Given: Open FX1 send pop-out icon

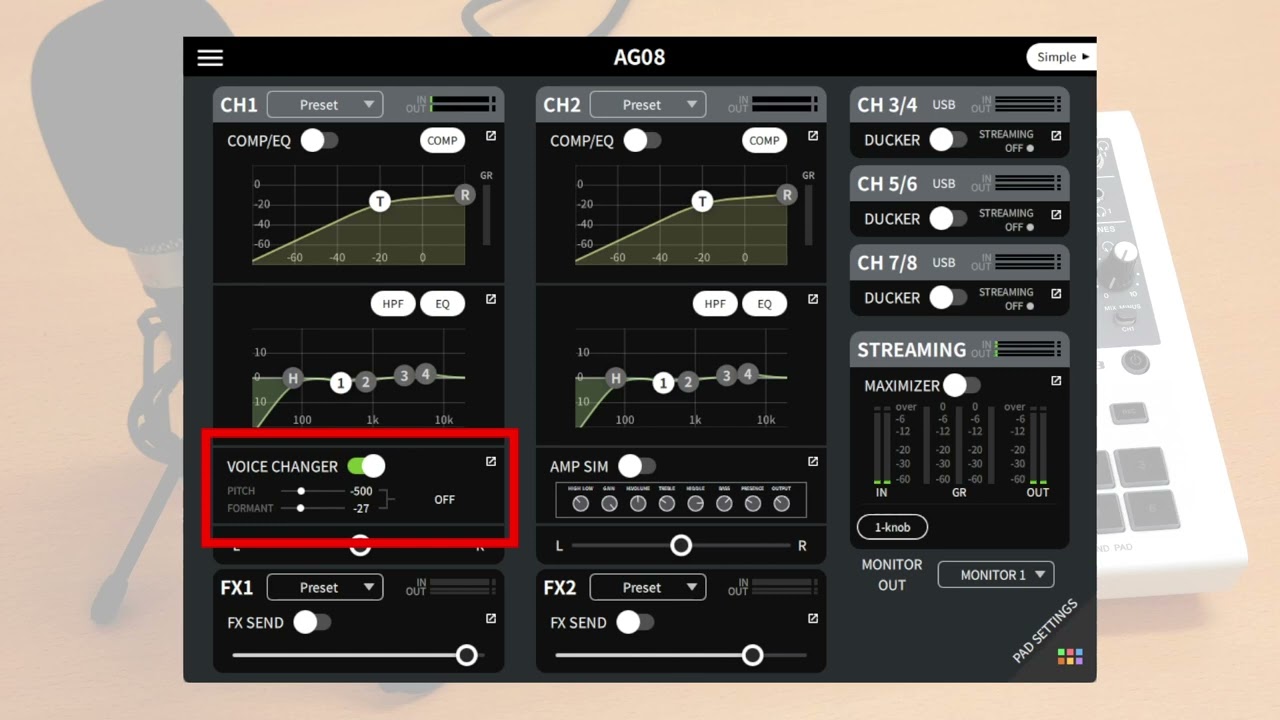Looking at the screenshot, I should [491, 619].
